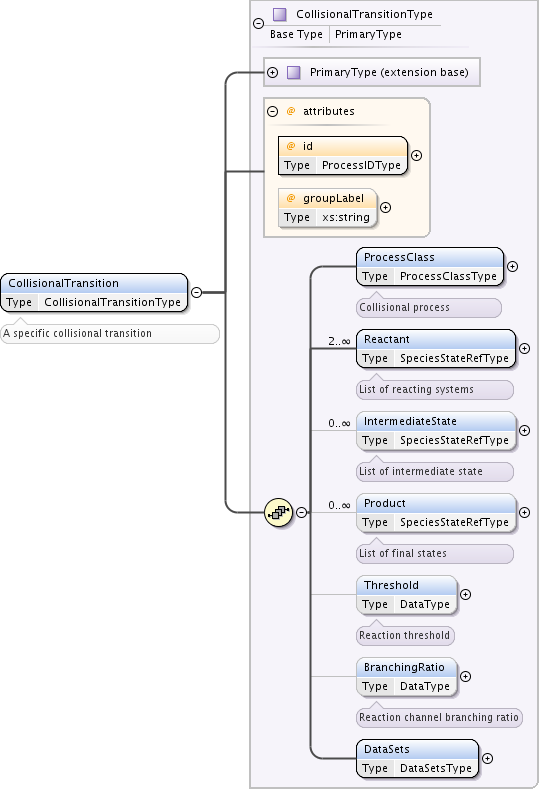Select the Threshold element box
The height and width of the screenshot is (791, 541).
(407, 594)
